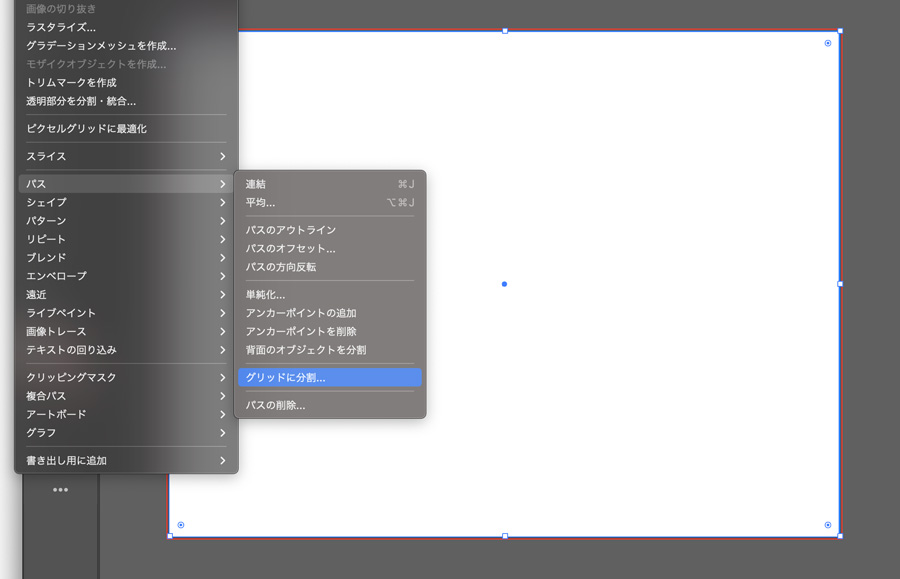Image resolution: width=900 pixels, height=579 pixels.
Task: Open the 遠近 submenu
Action: point(126,294)
